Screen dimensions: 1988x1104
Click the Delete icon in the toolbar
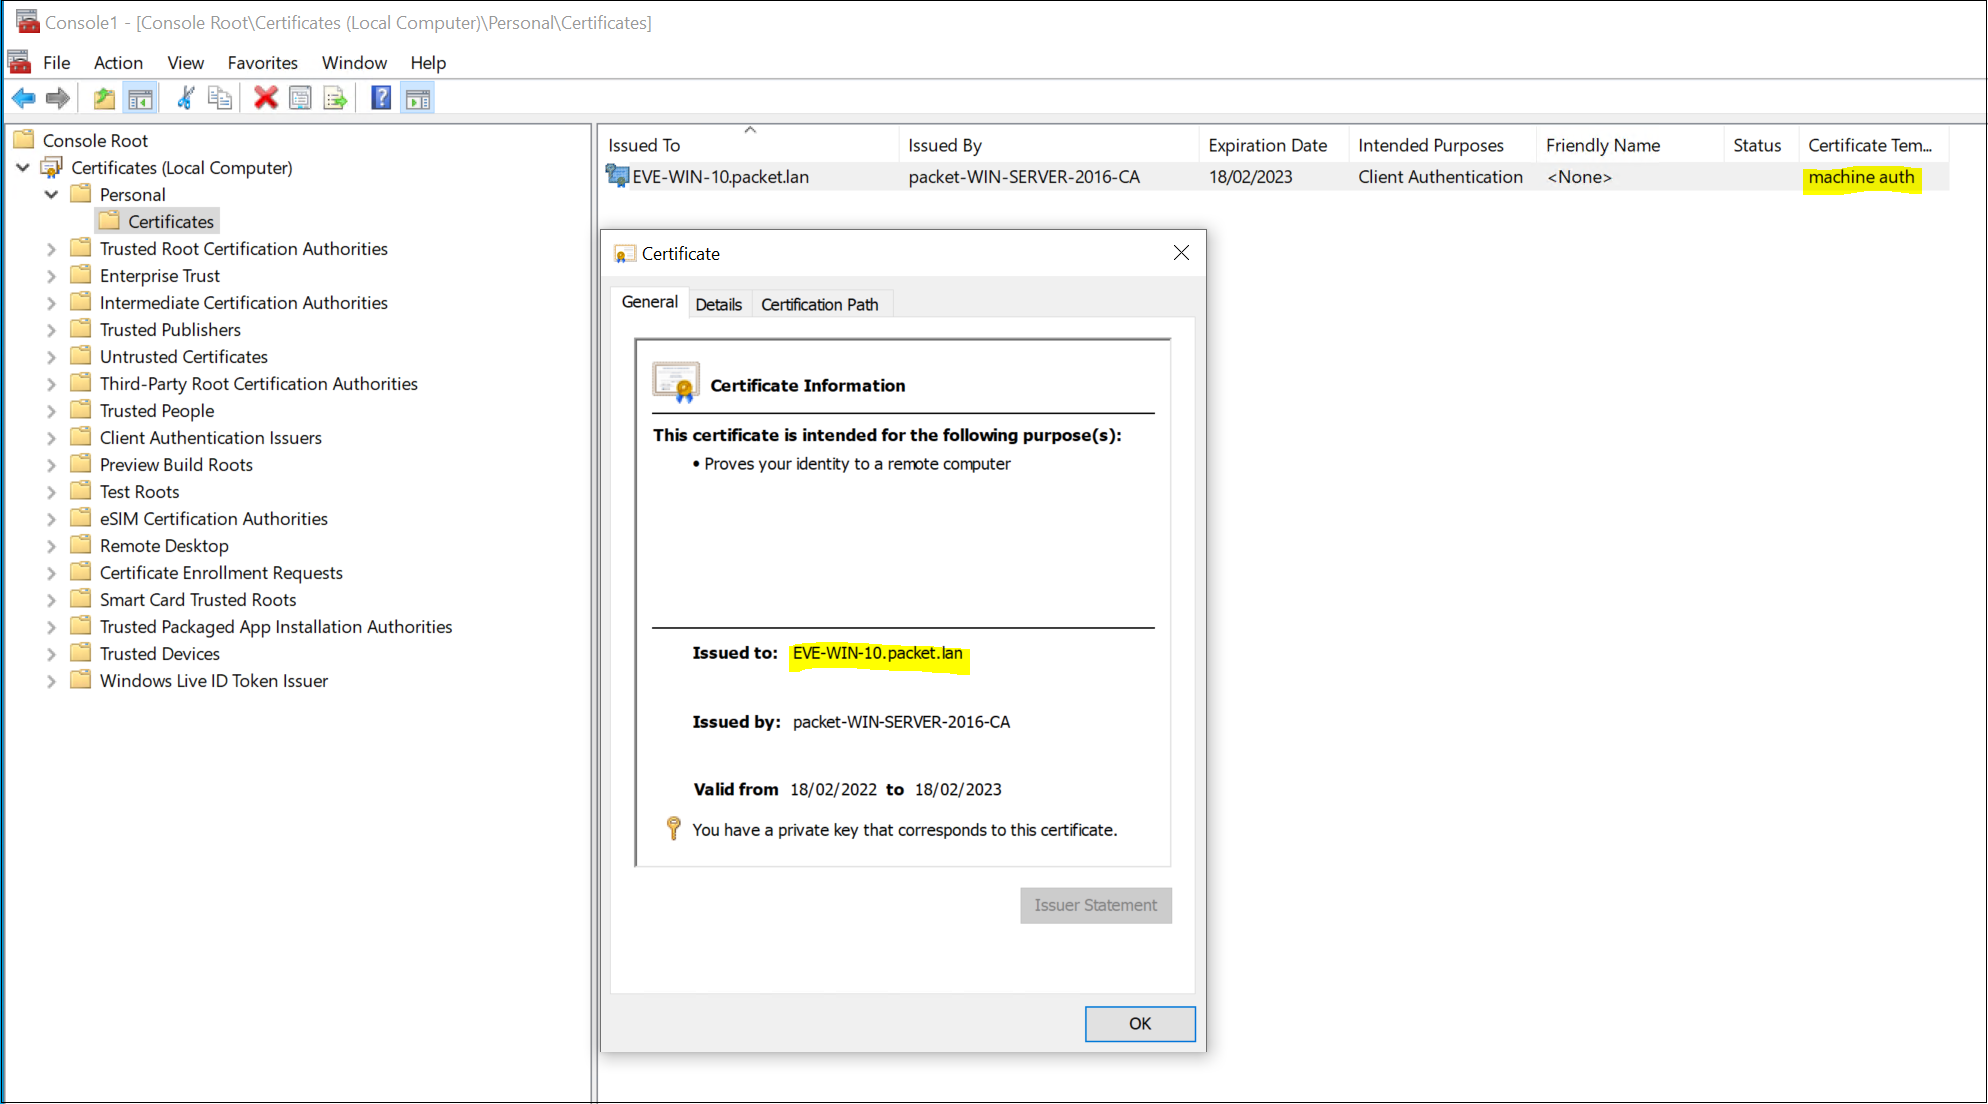coord(265,97)
